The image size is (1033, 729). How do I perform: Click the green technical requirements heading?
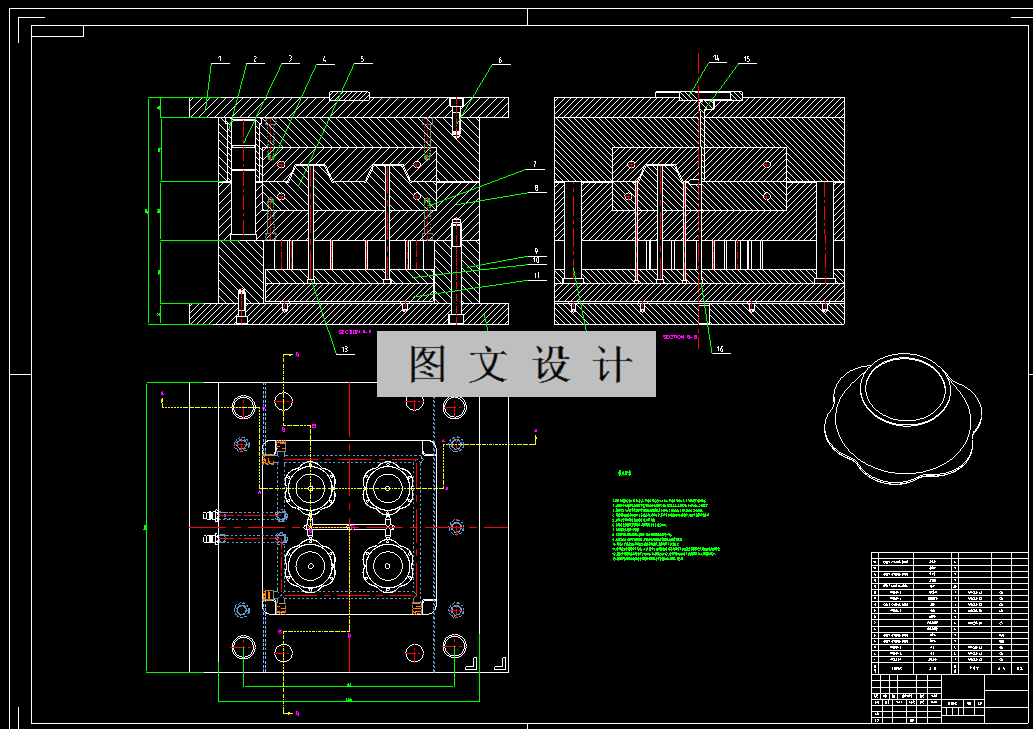tap(624, 473)
